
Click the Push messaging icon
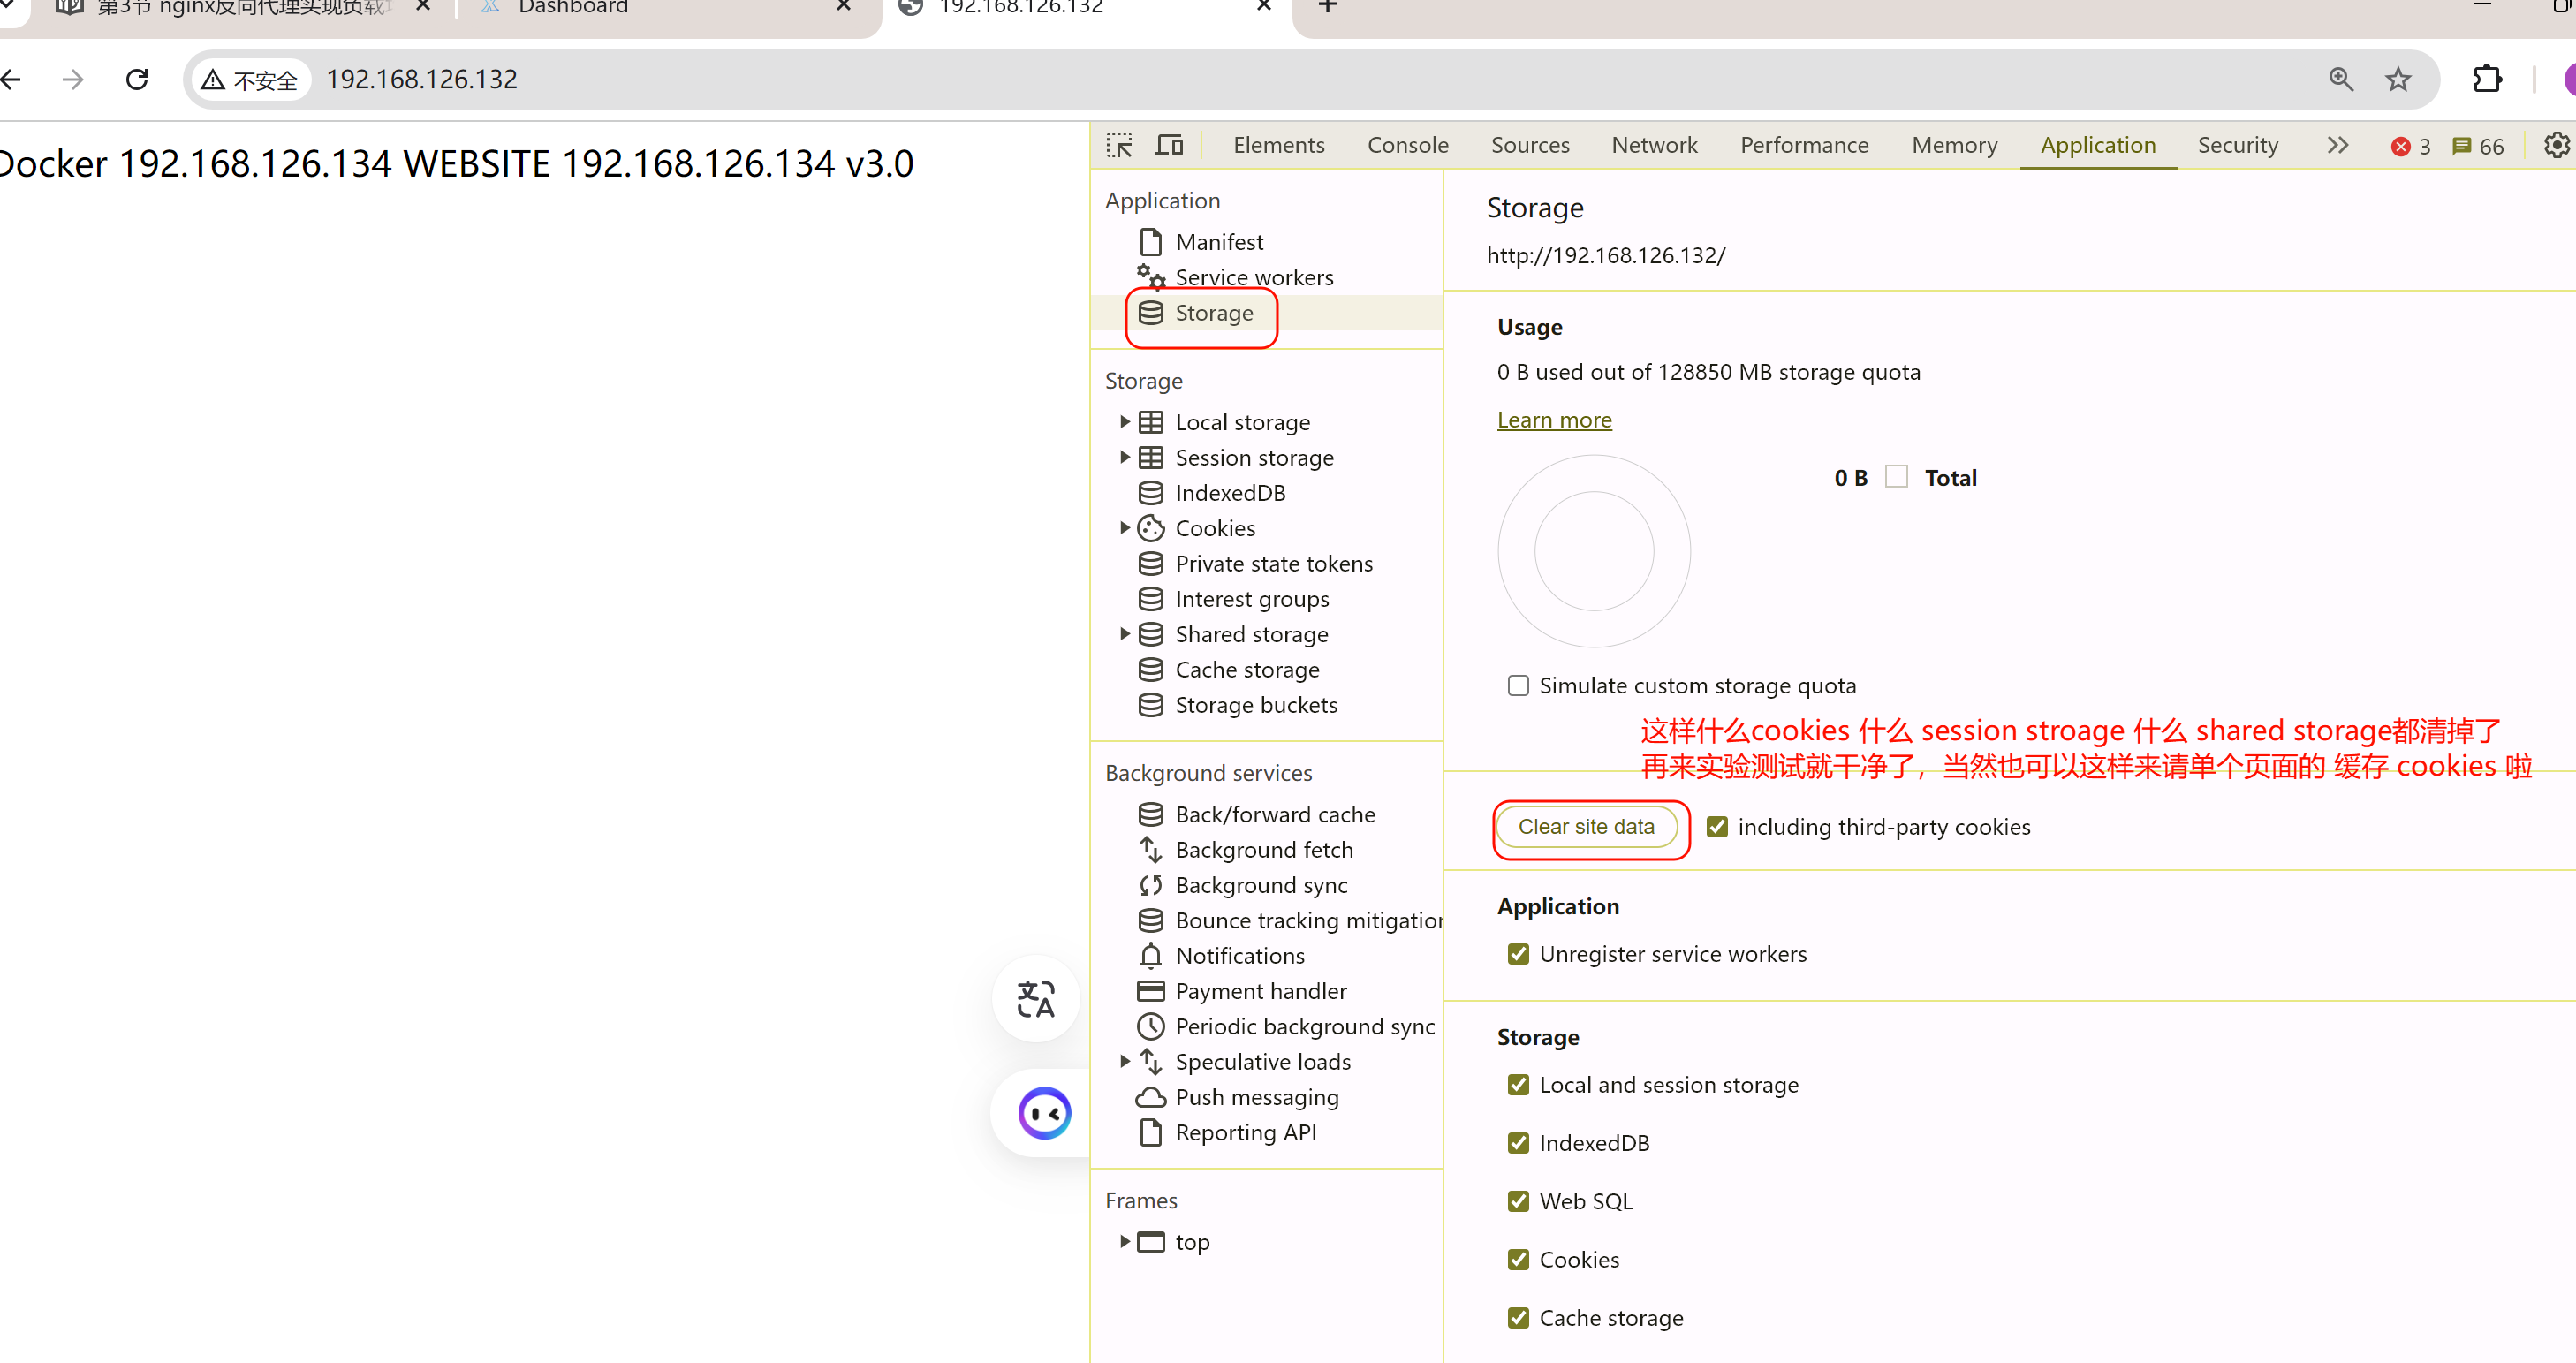click(x=1152, y=1095)
